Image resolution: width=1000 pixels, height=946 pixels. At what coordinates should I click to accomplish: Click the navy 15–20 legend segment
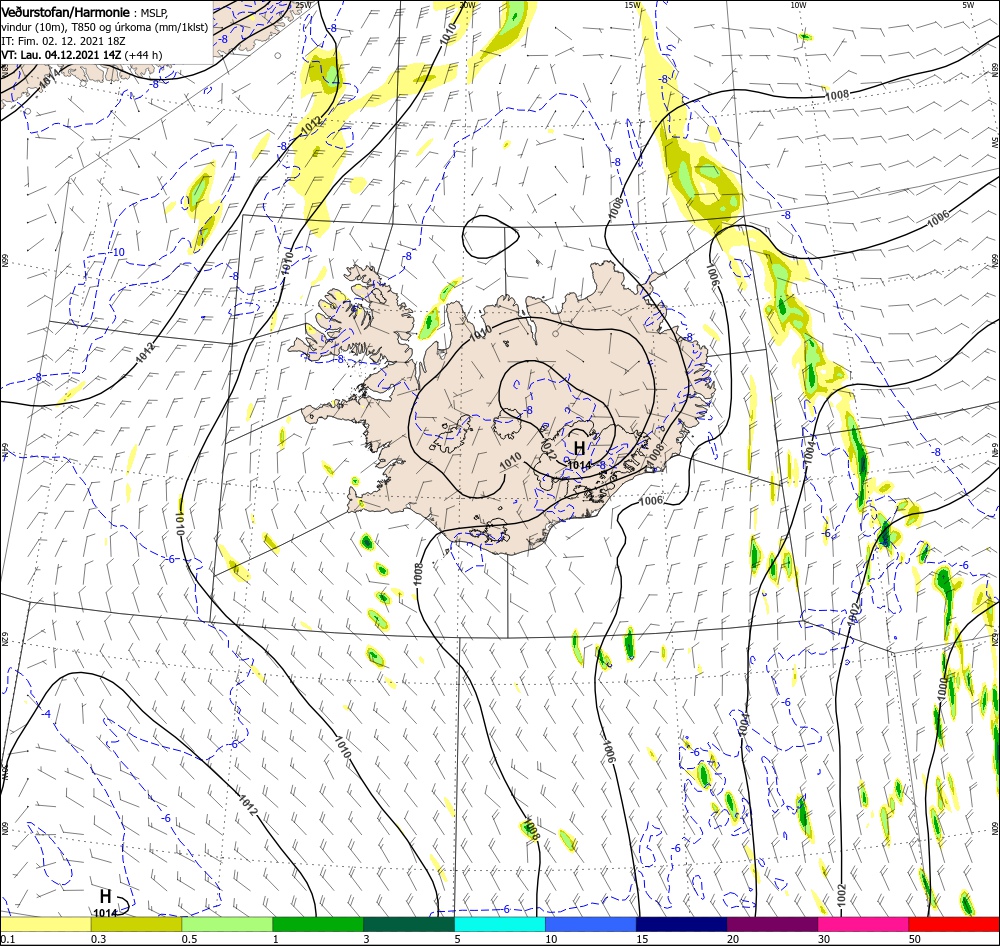pyautogui.click(x=682, y=924)
